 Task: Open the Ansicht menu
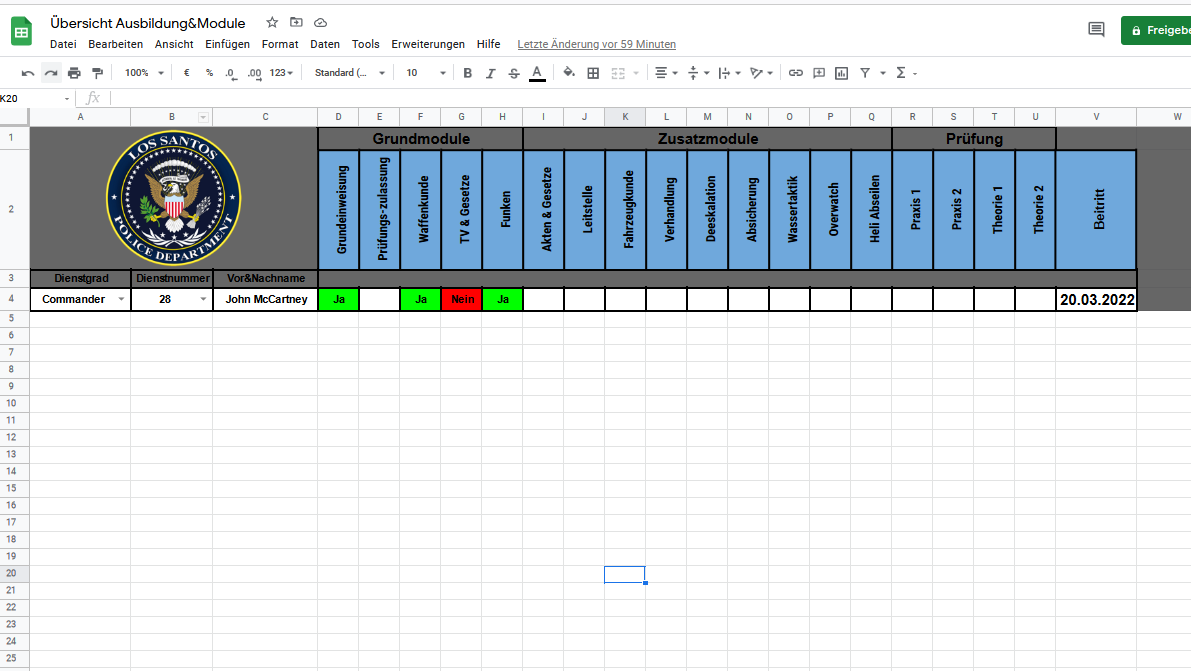point(174,44)
